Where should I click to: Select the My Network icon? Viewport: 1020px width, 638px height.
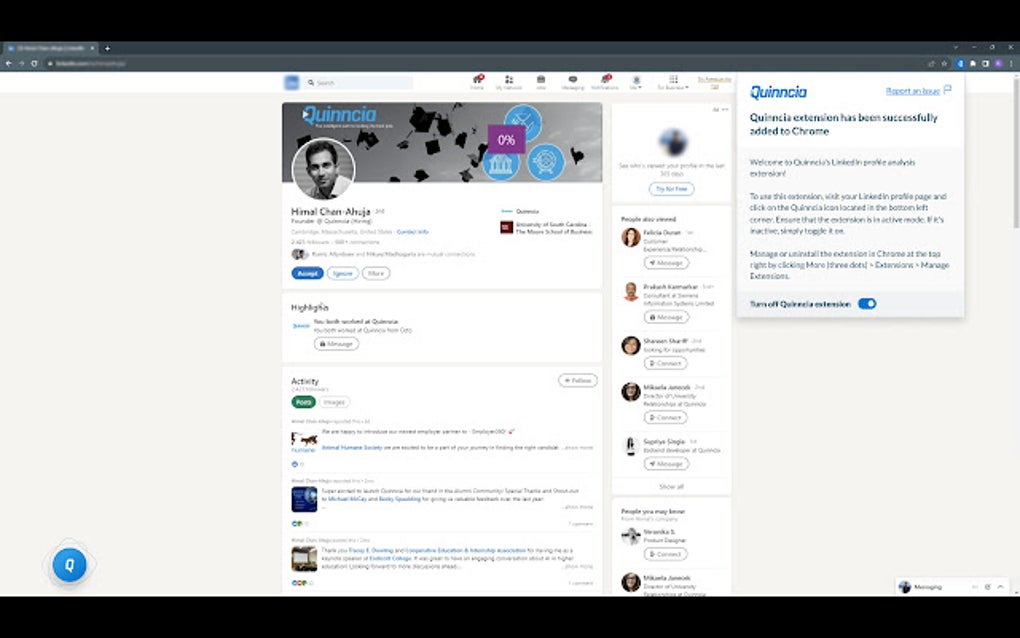tap(509, 80)
